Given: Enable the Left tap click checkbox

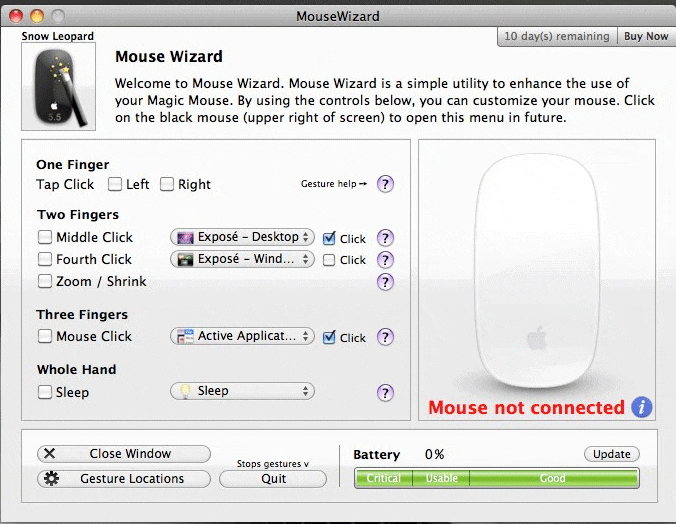Looking at the screenshot, I should tap(115, 184).
